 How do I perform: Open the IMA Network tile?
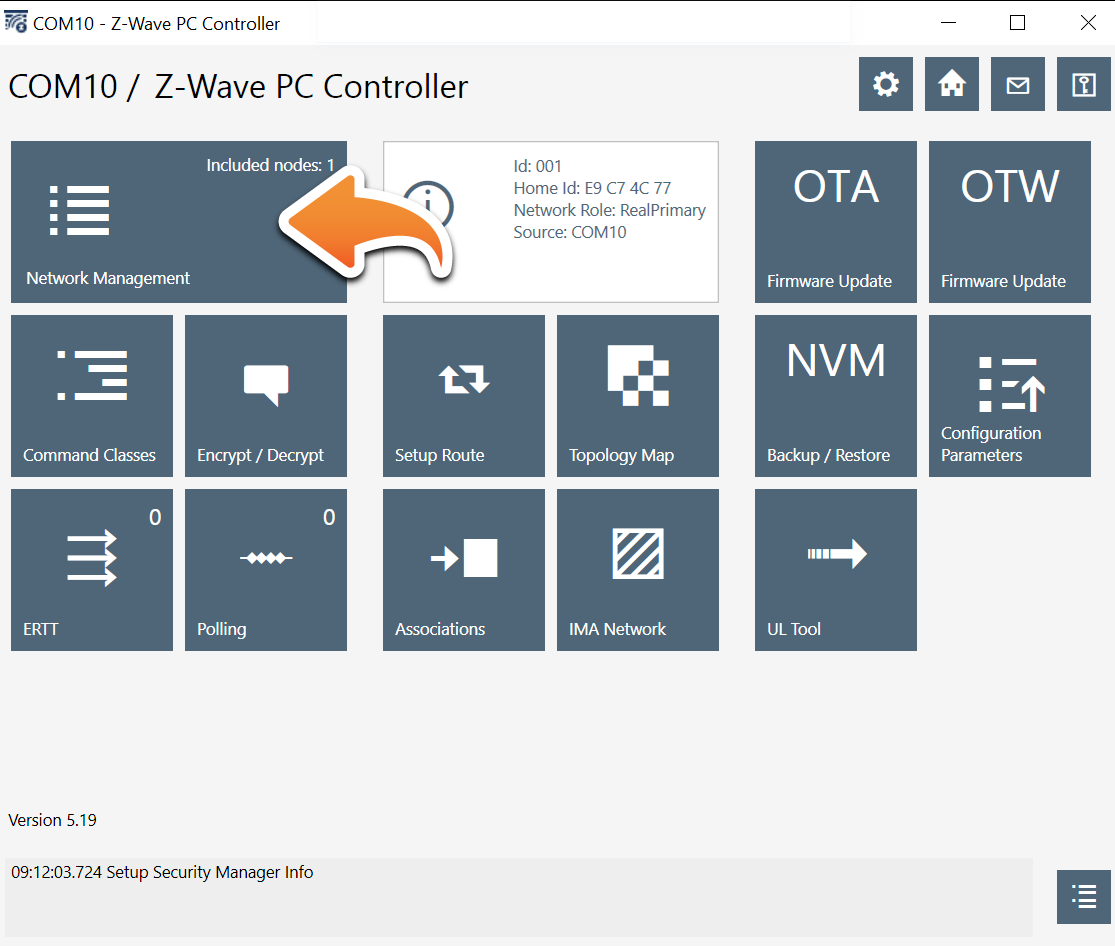(638, 570)
